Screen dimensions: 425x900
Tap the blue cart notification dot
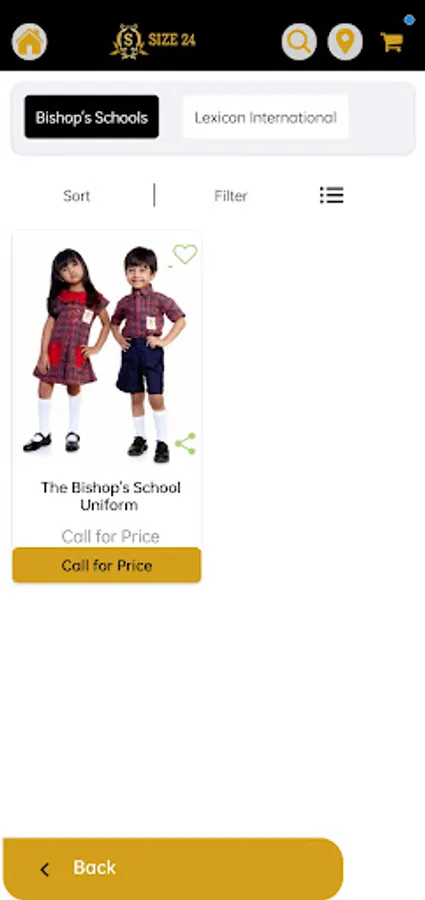409,20
